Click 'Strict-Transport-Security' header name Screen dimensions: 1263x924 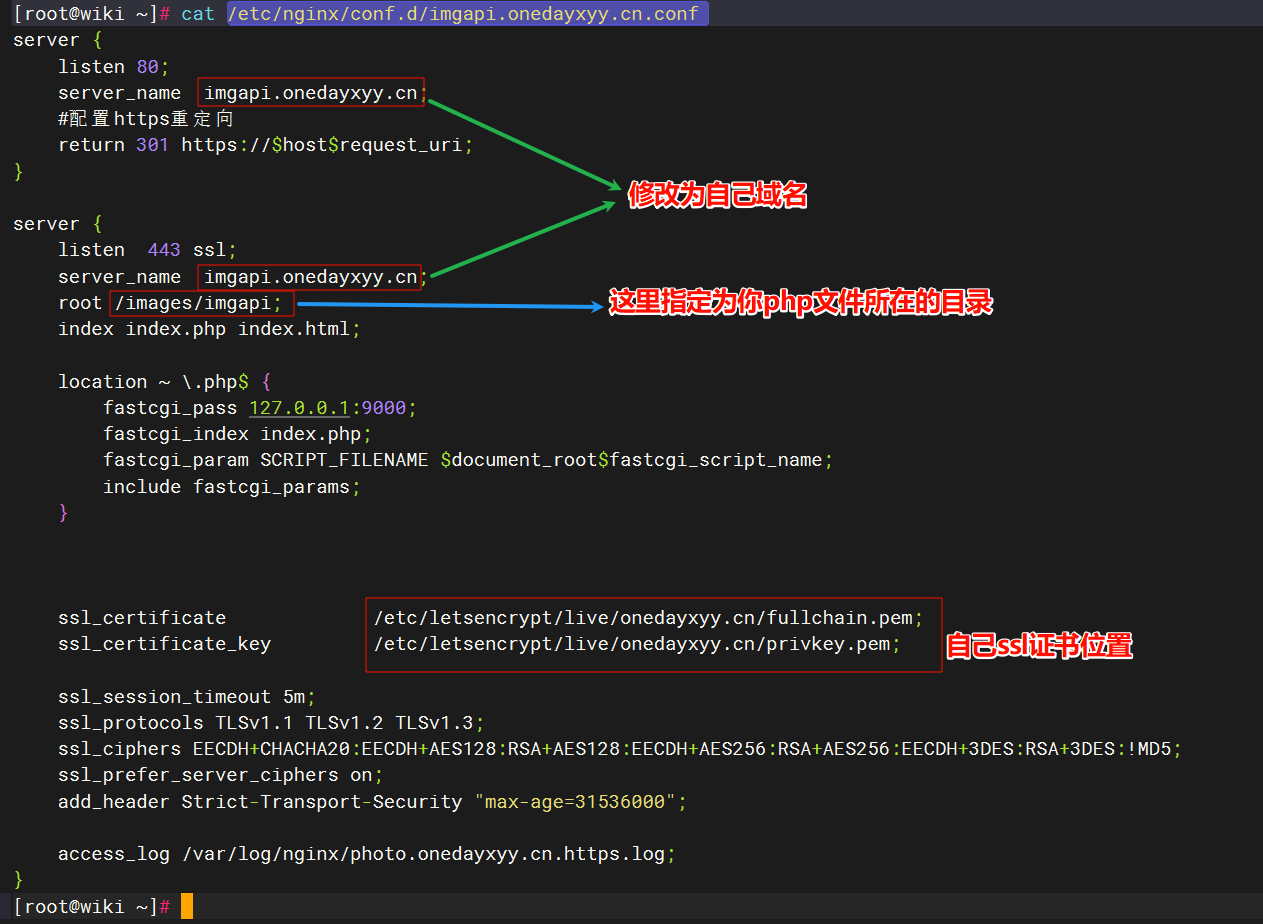click(x=322, y=802)
